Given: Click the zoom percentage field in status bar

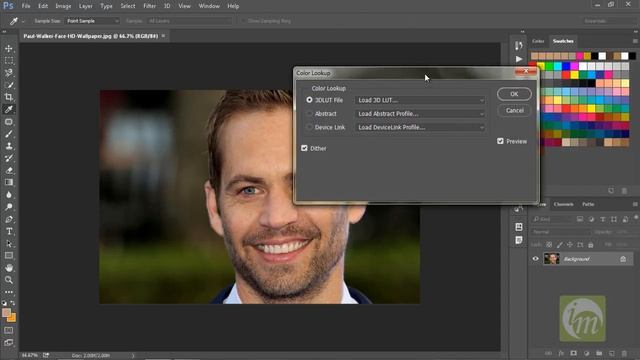Looking at the screenshot, I should 29,356.
